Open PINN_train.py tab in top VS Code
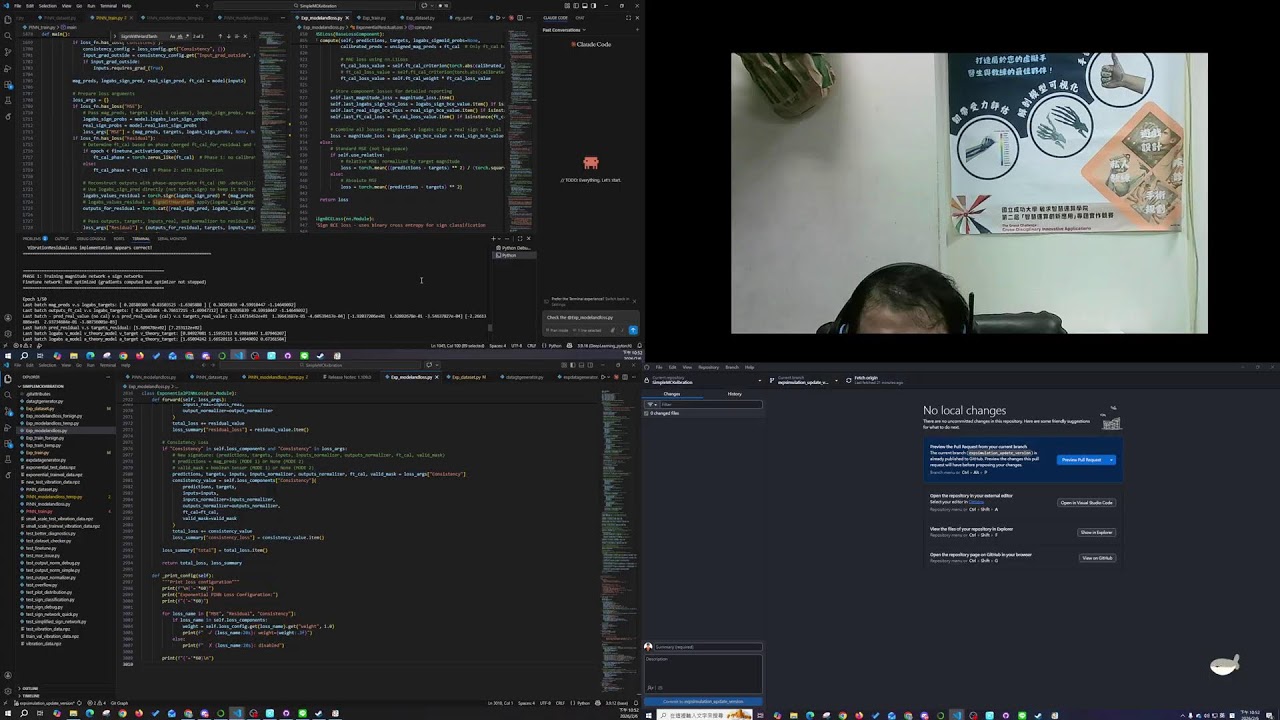 pyautogui.click(x=110, y=18)
